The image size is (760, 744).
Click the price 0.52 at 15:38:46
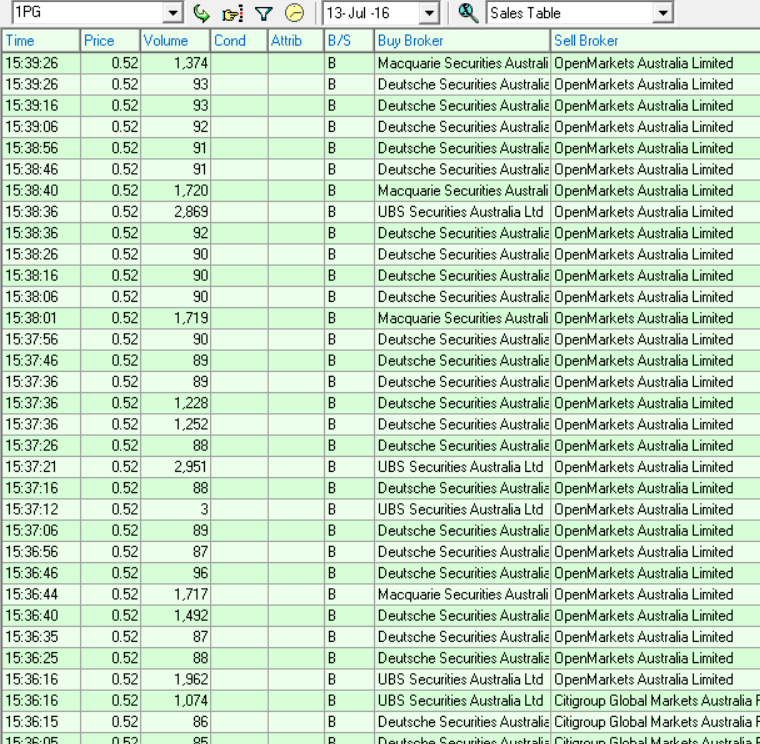pyautogui.click(x=111, y=170)
